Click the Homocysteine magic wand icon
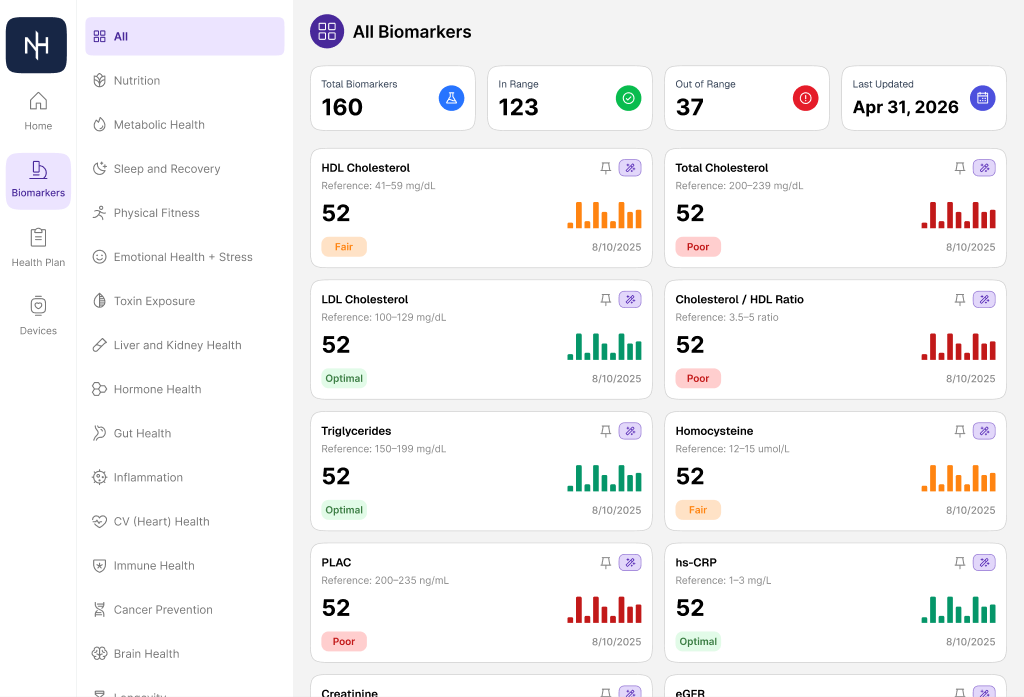The height and width of the screenshot is (697, 1024). [984, 431]
